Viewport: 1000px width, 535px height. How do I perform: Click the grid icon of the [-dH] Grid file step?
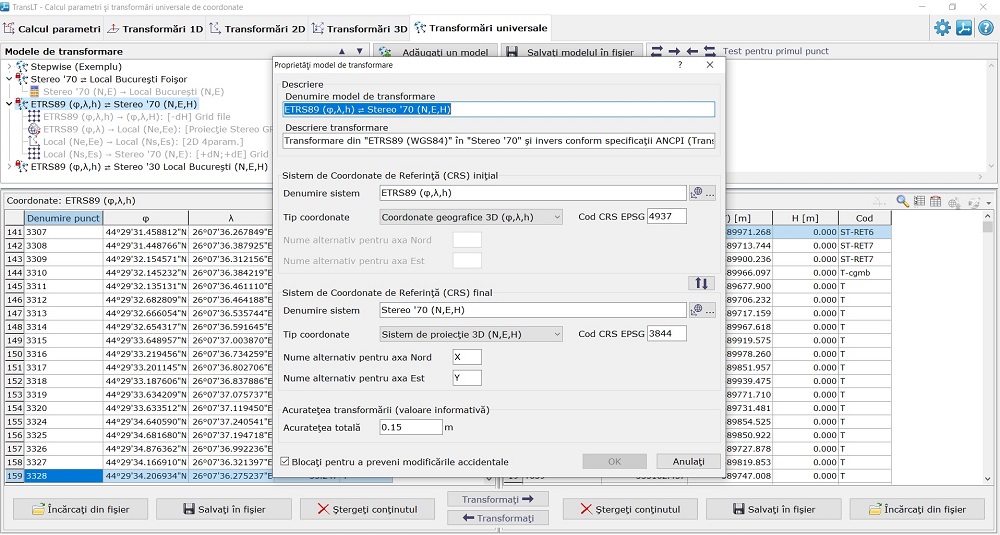(x=34, y=117)
